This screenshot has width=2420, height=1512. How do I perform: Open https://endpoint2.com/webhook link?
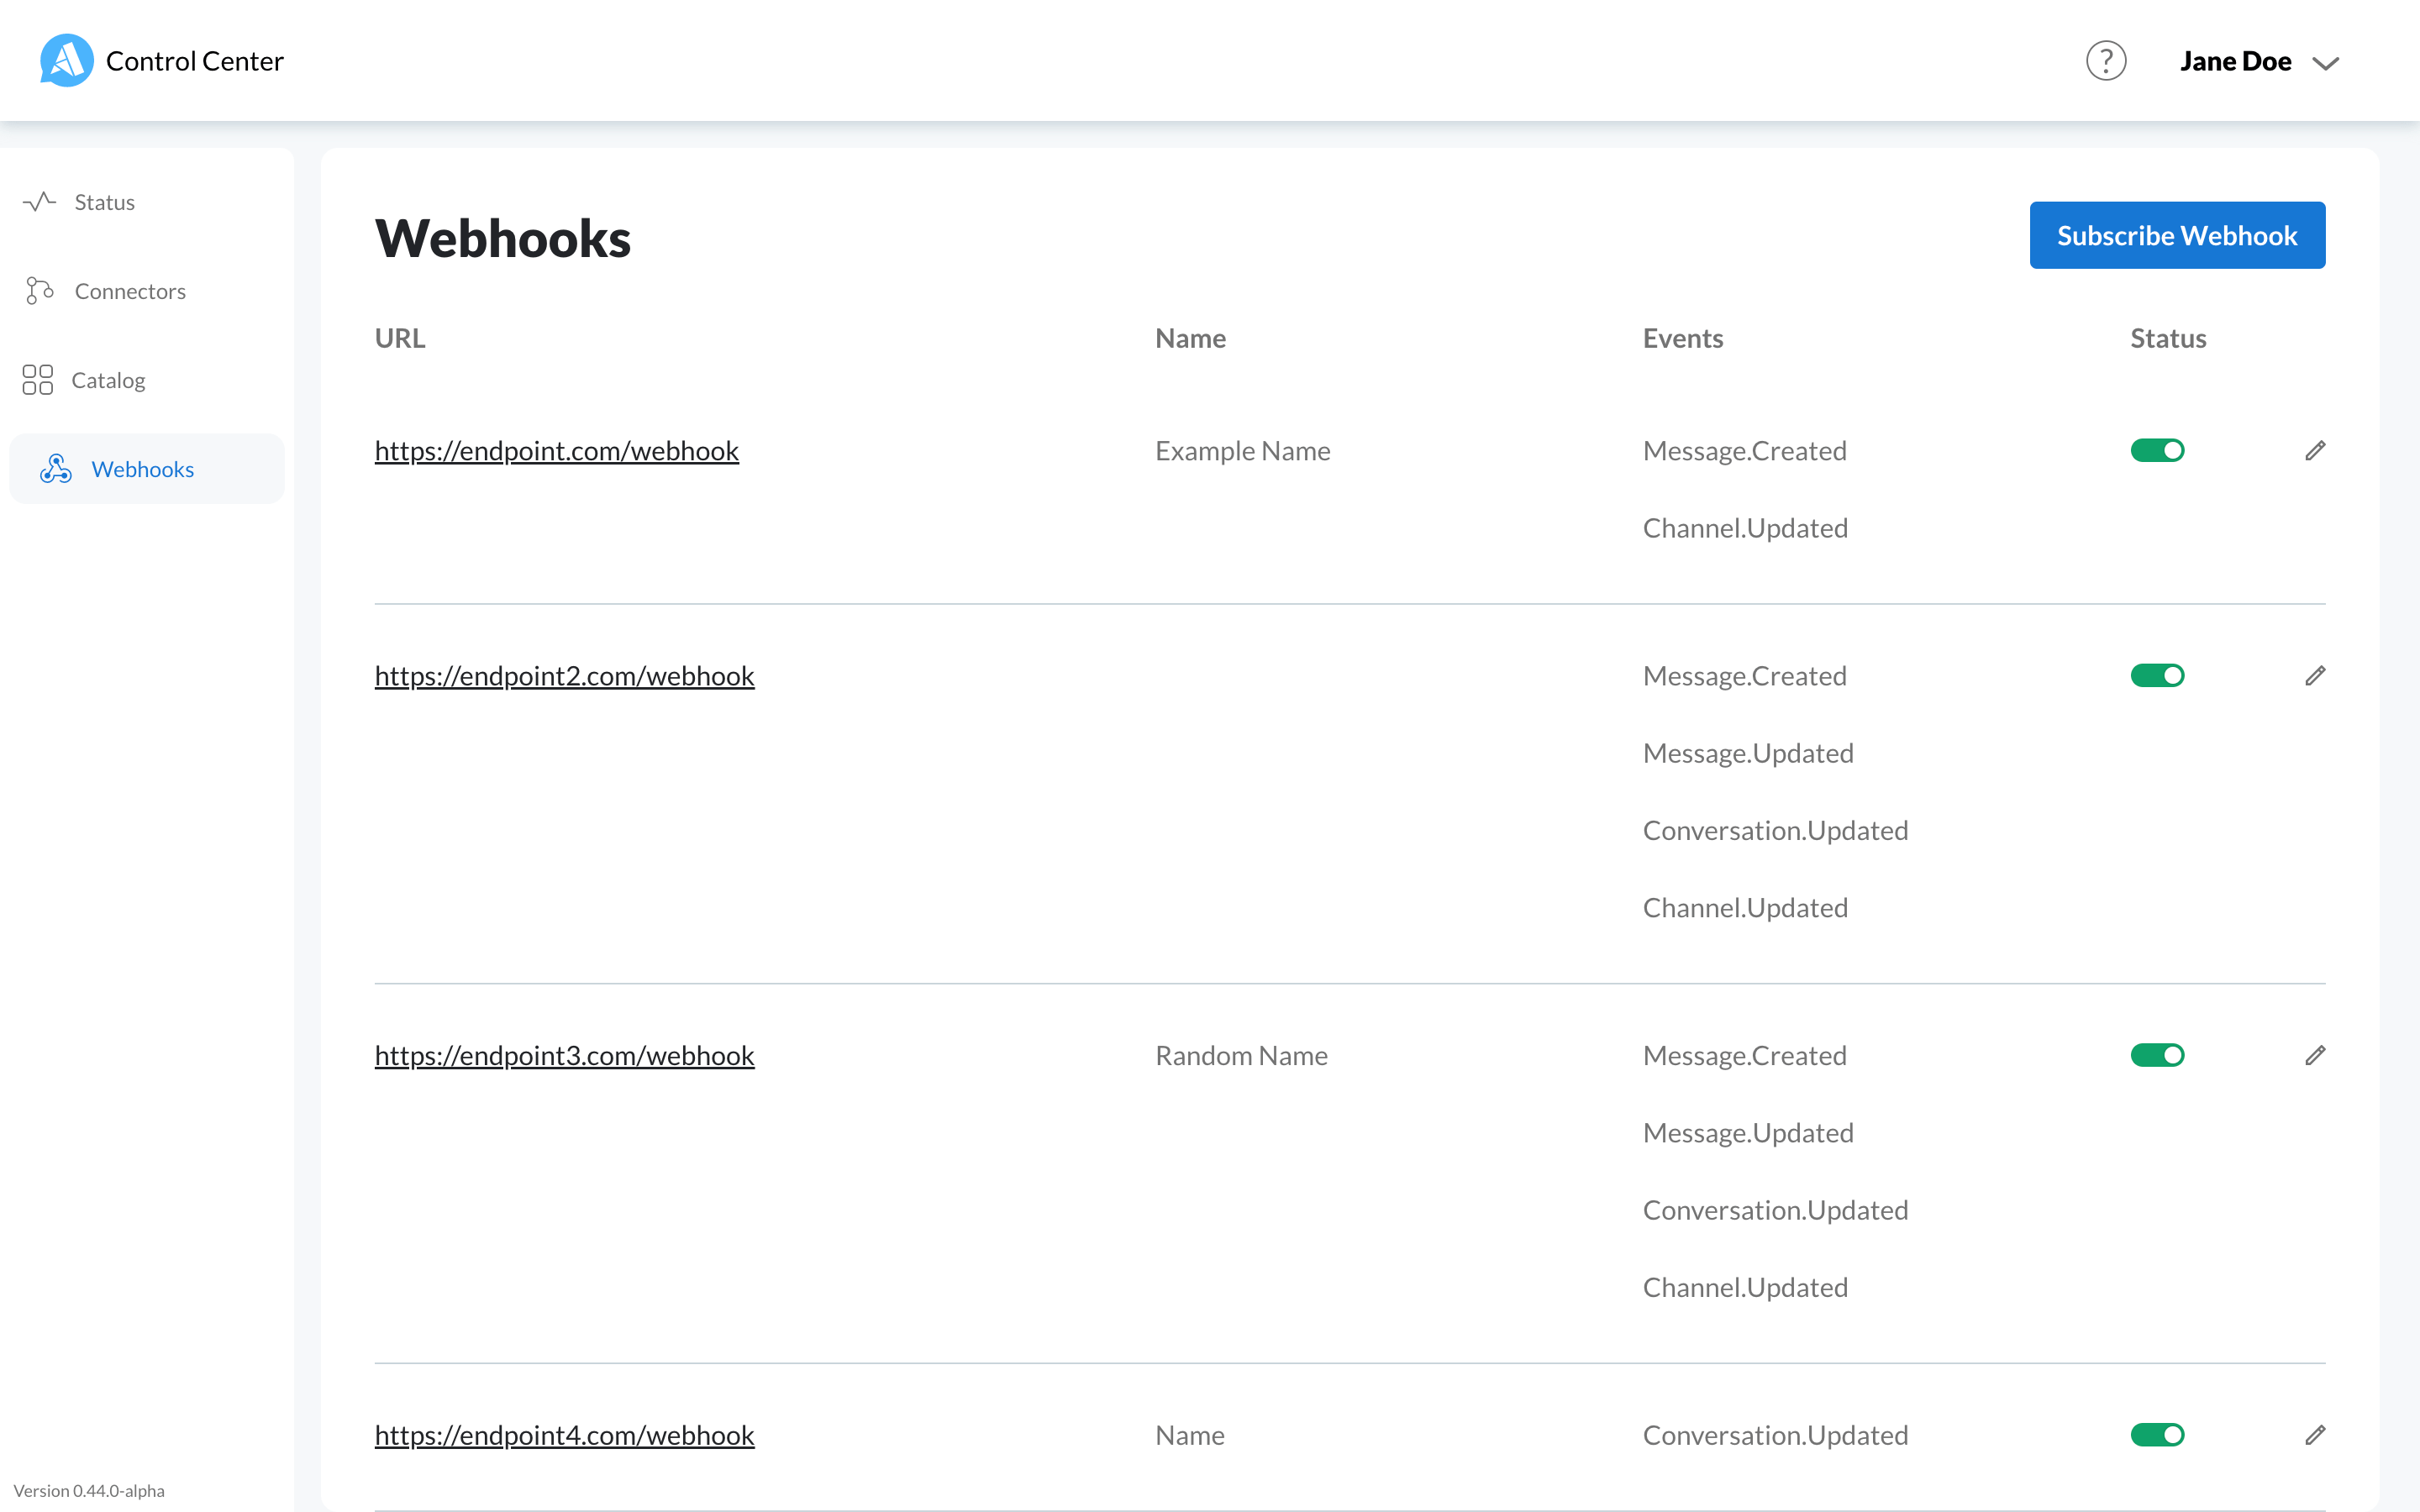(x=563, y=675)
